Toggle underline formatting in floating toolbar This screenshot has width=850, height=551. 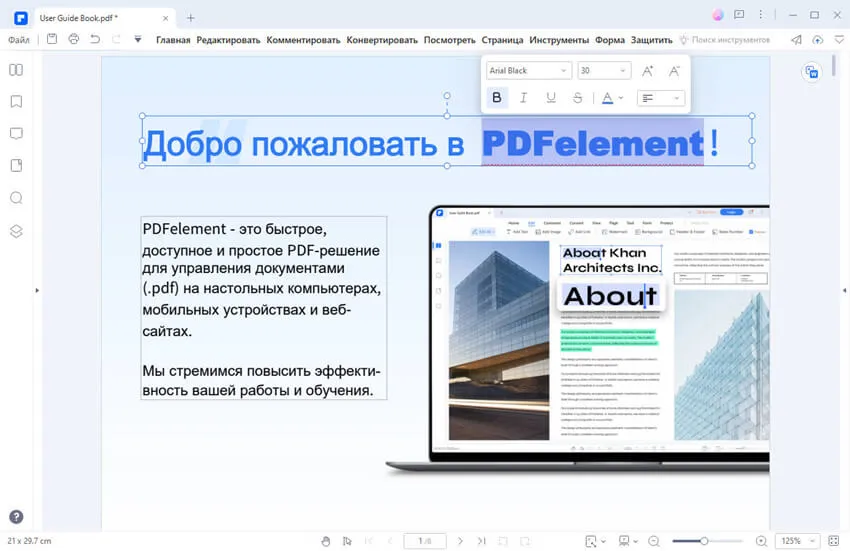(x=551, y=98)
